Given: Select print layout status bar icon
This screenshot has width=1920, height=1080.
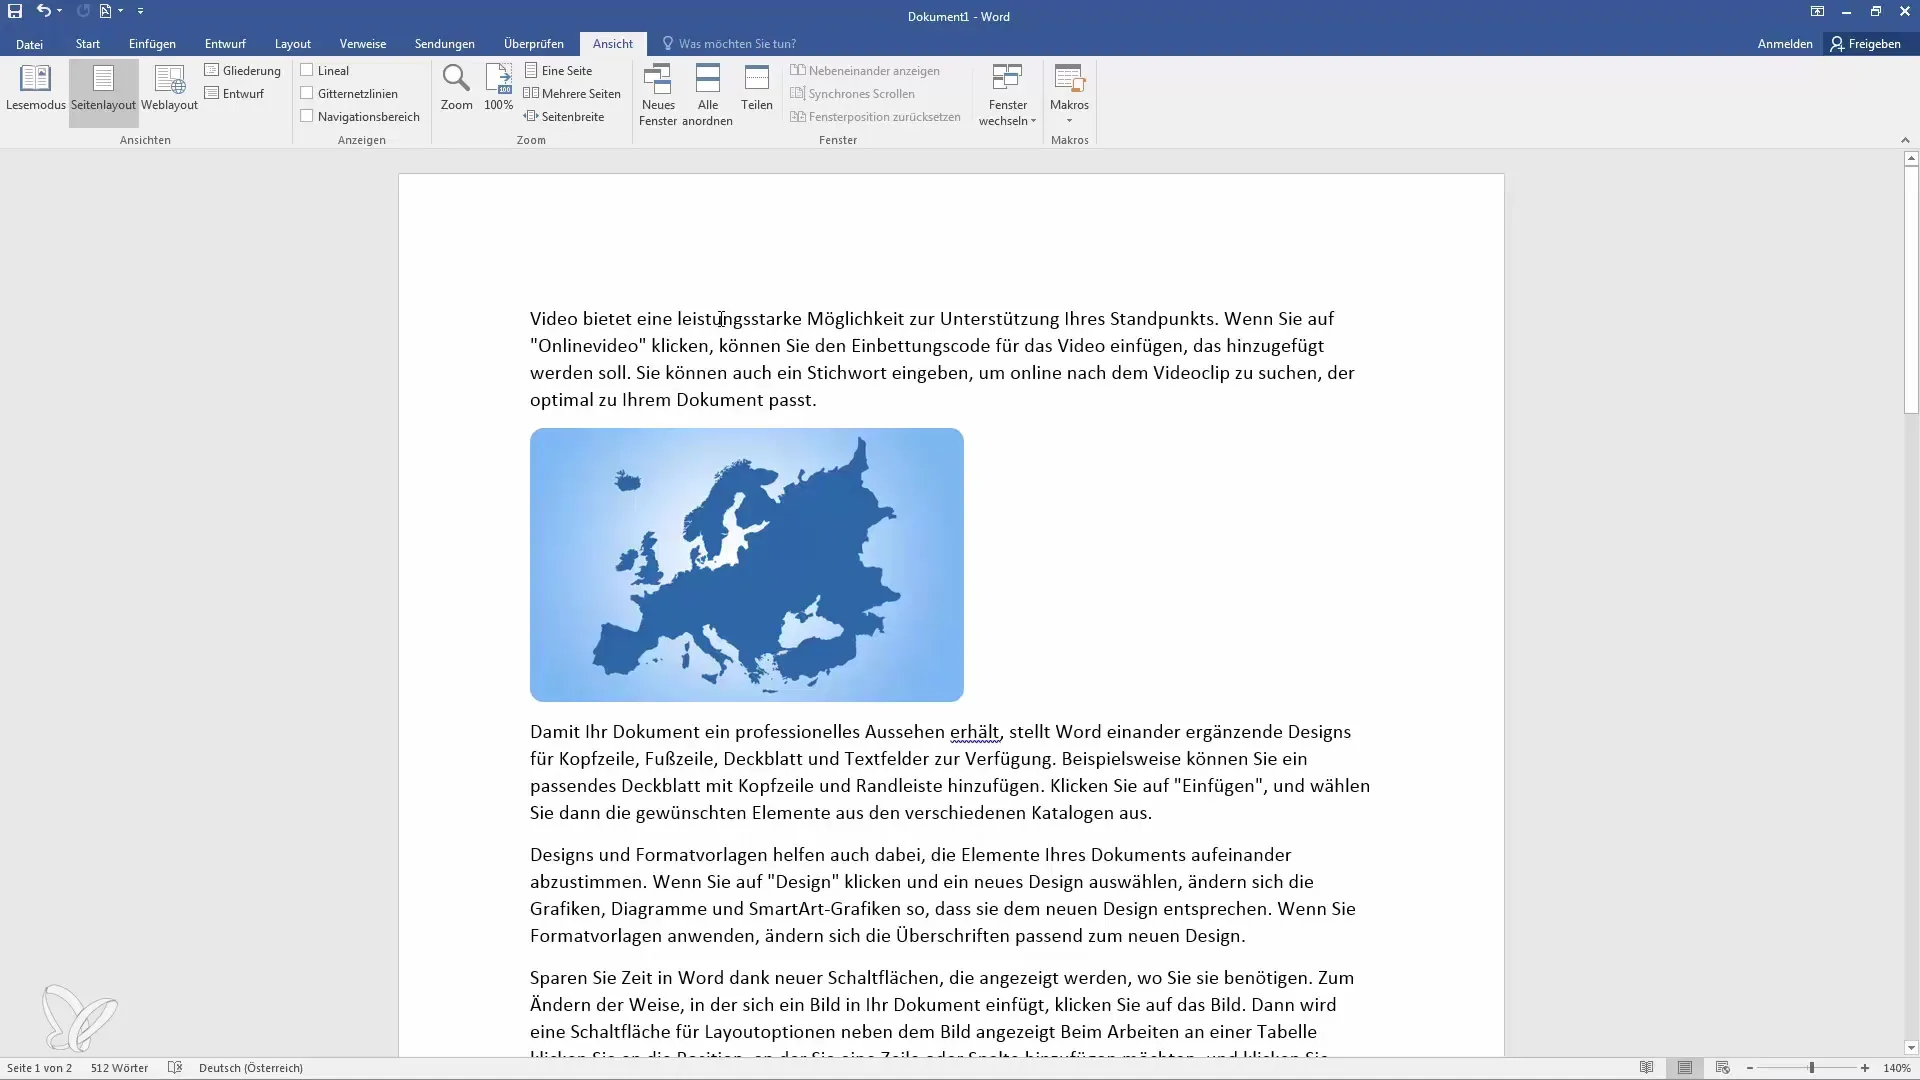Looking at the screenshot, I should pyautogui.click(x=1685, y=1068).
